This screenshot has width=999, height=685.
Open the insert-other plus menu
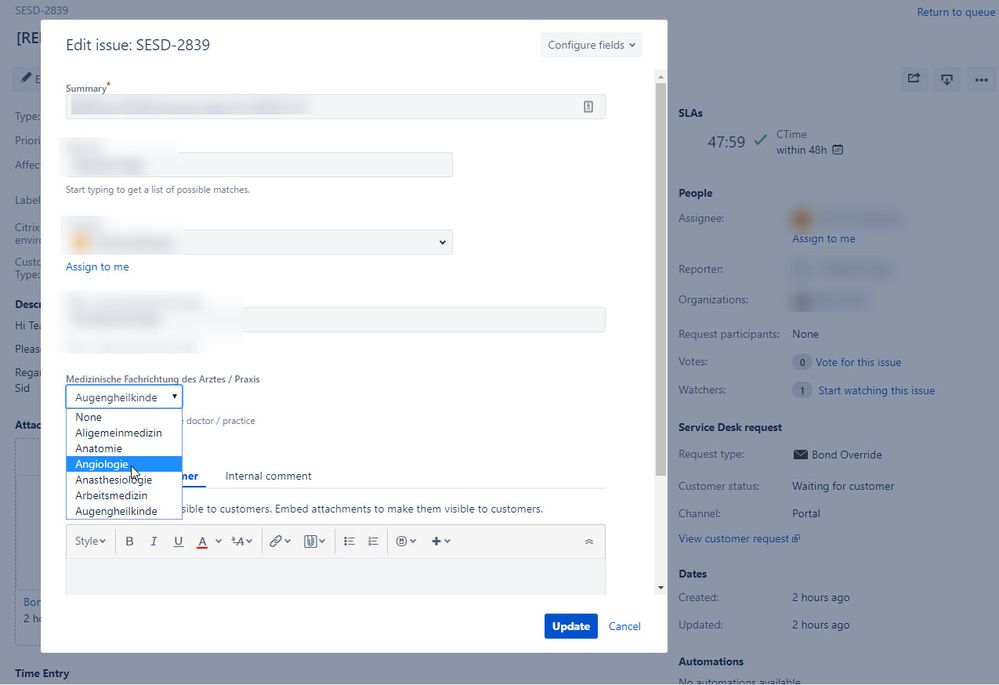pyautogui.click(x=441, y=541)
